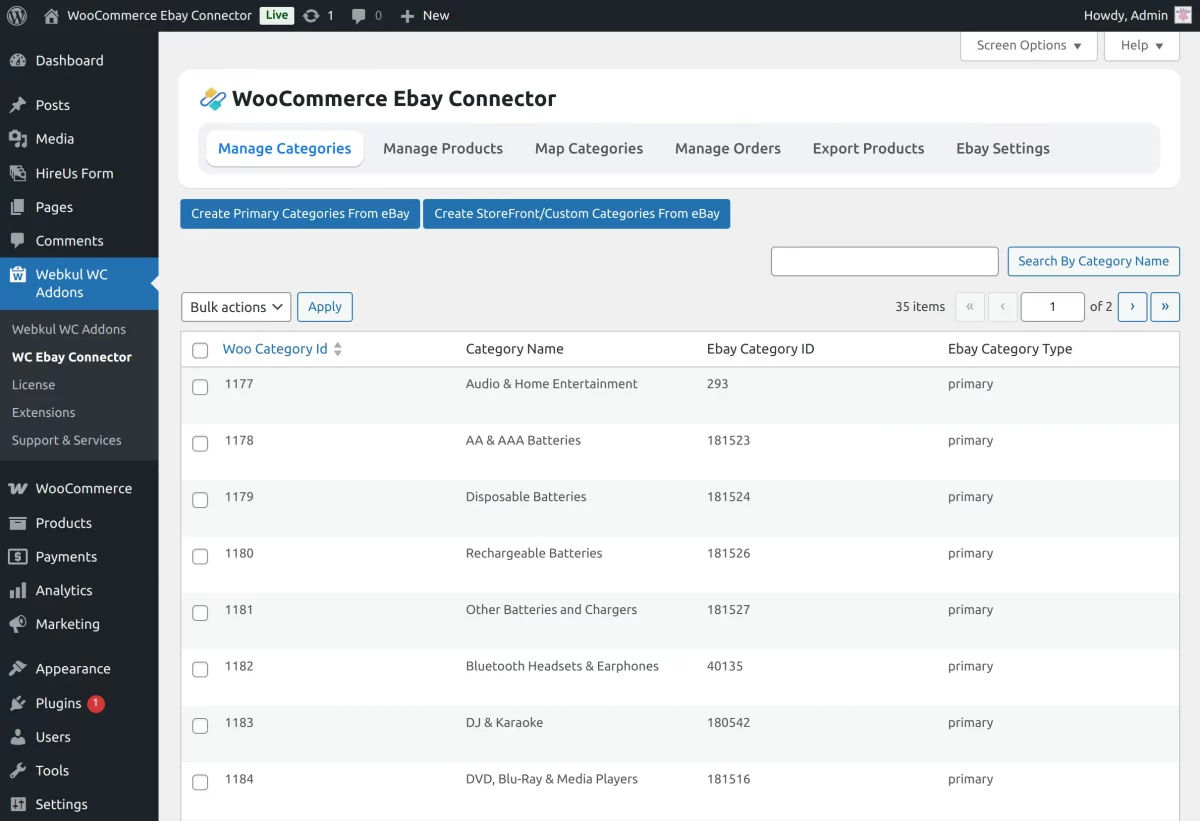Click Search By Category Name button

(1093, 261)
